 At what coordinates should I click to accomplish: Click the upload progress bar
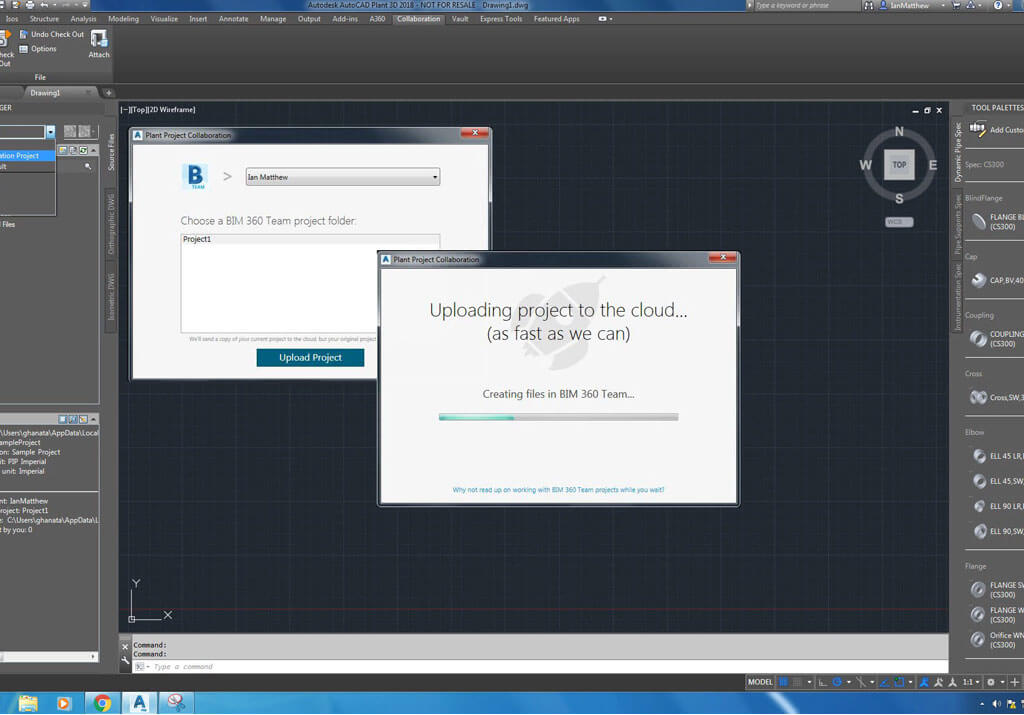pyautogui.click(x=558, y=417)
